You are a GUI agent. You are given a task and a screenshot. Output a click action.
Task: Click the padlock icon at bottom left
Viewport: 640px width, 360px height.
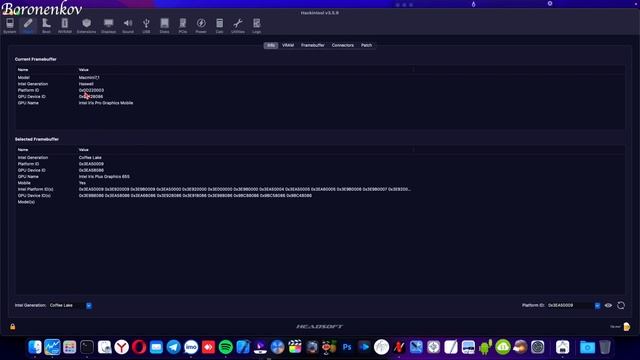pos(13,327)
